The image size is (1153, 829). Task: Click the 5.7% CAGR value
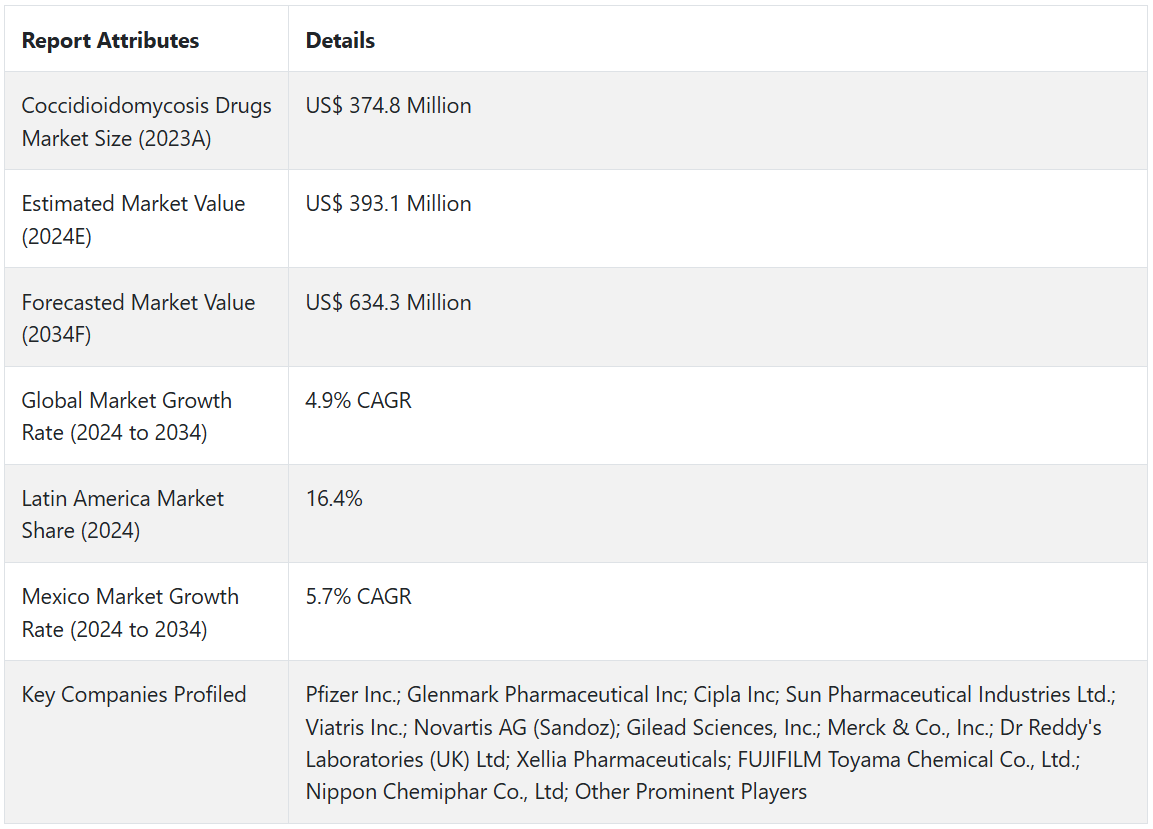pyautogui.click(x=358, y=597)
